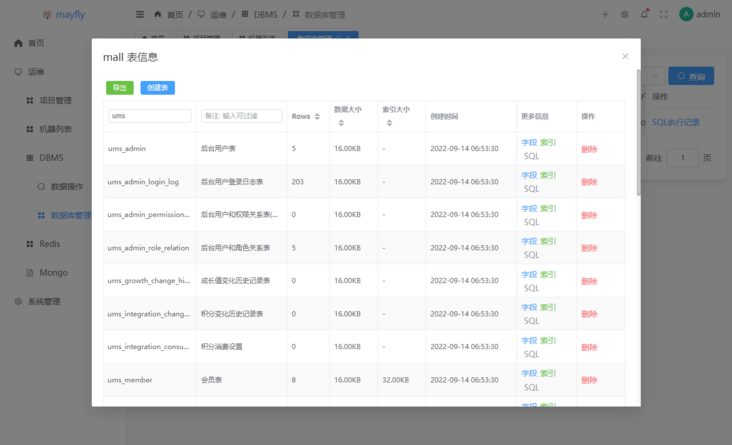
Task: Open 字段 link for ums_admin
Action: tap(529, 142)
